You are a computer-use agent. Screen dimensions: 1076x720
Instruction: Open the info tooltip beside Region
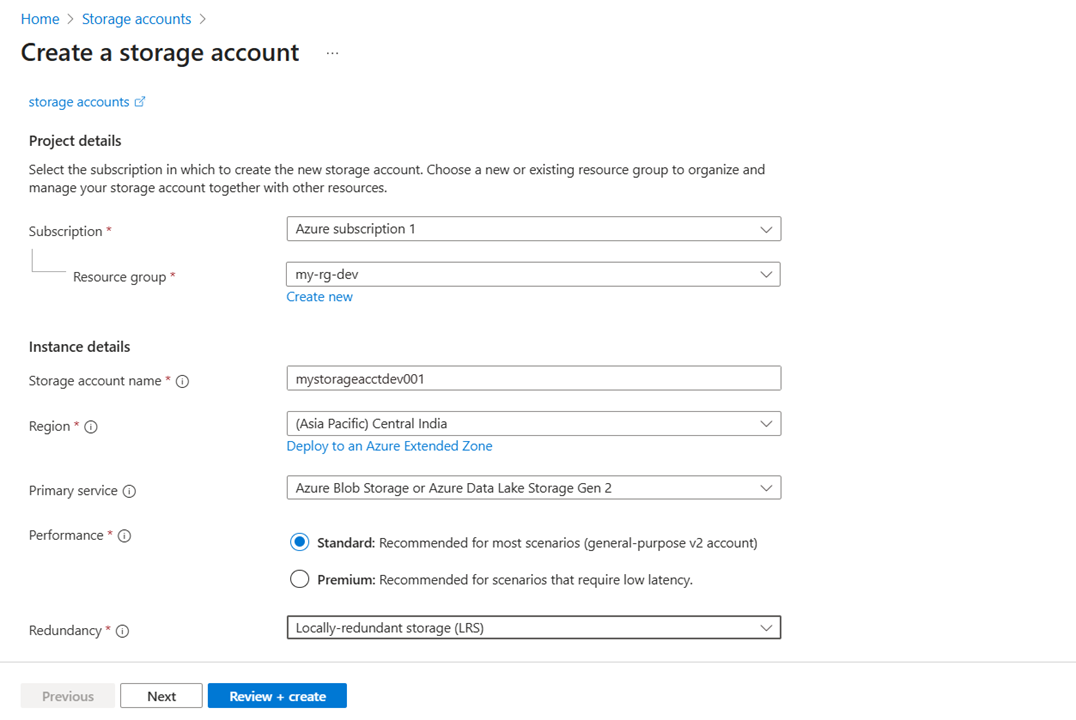[x=89, y=426]
